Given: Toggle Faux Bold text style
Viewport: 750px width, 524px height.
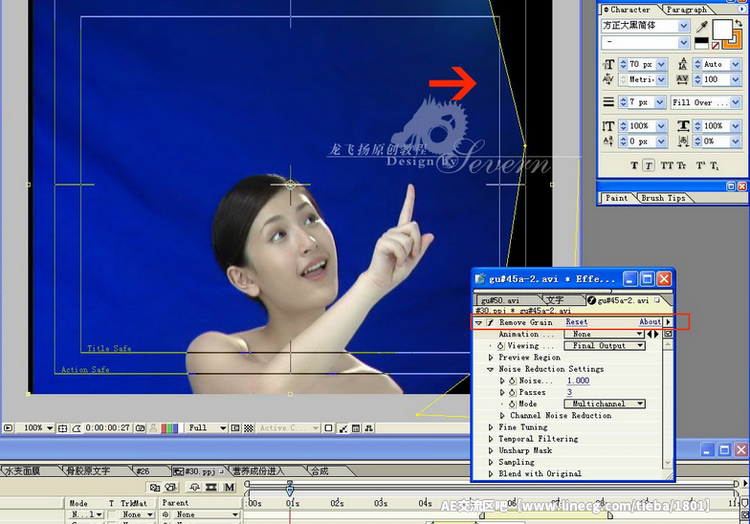Looking at the screenshot, I should (x=634, y=165).
